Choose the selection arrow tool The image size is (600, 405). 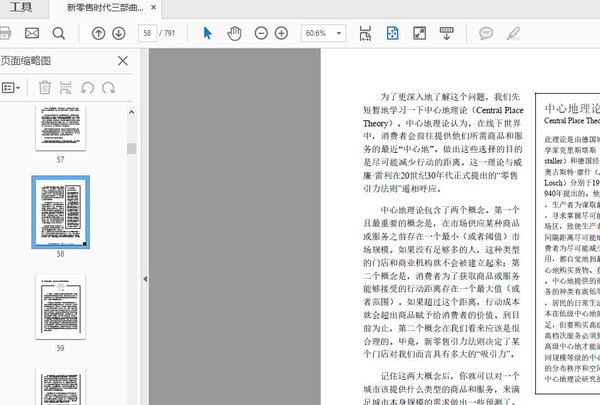[x=207, y=33]
